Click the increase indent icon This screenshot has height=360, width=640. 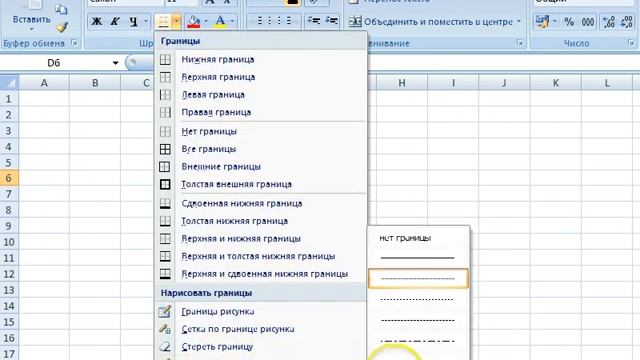point(331,20)
